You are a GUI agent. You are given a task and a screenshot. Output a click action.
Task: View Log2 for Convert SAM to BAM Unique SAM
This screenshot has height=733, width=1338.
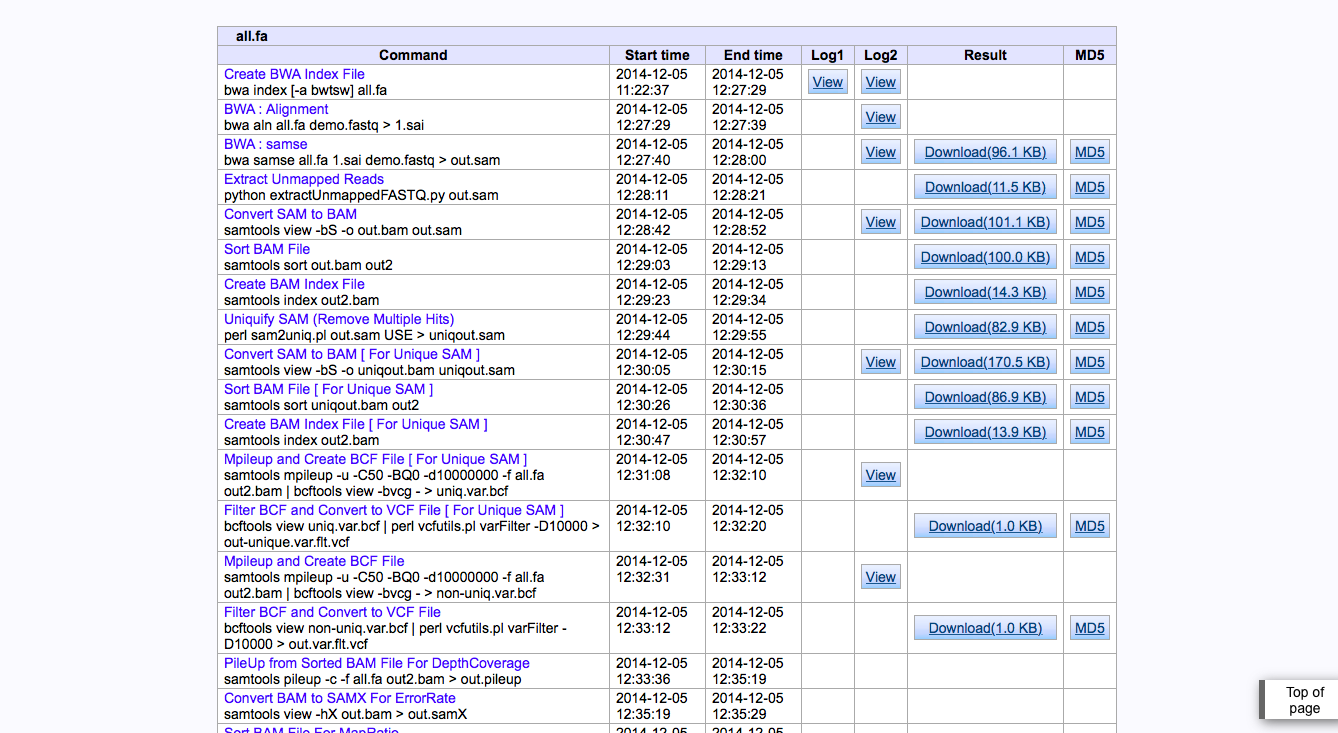[x=880, y=362]
